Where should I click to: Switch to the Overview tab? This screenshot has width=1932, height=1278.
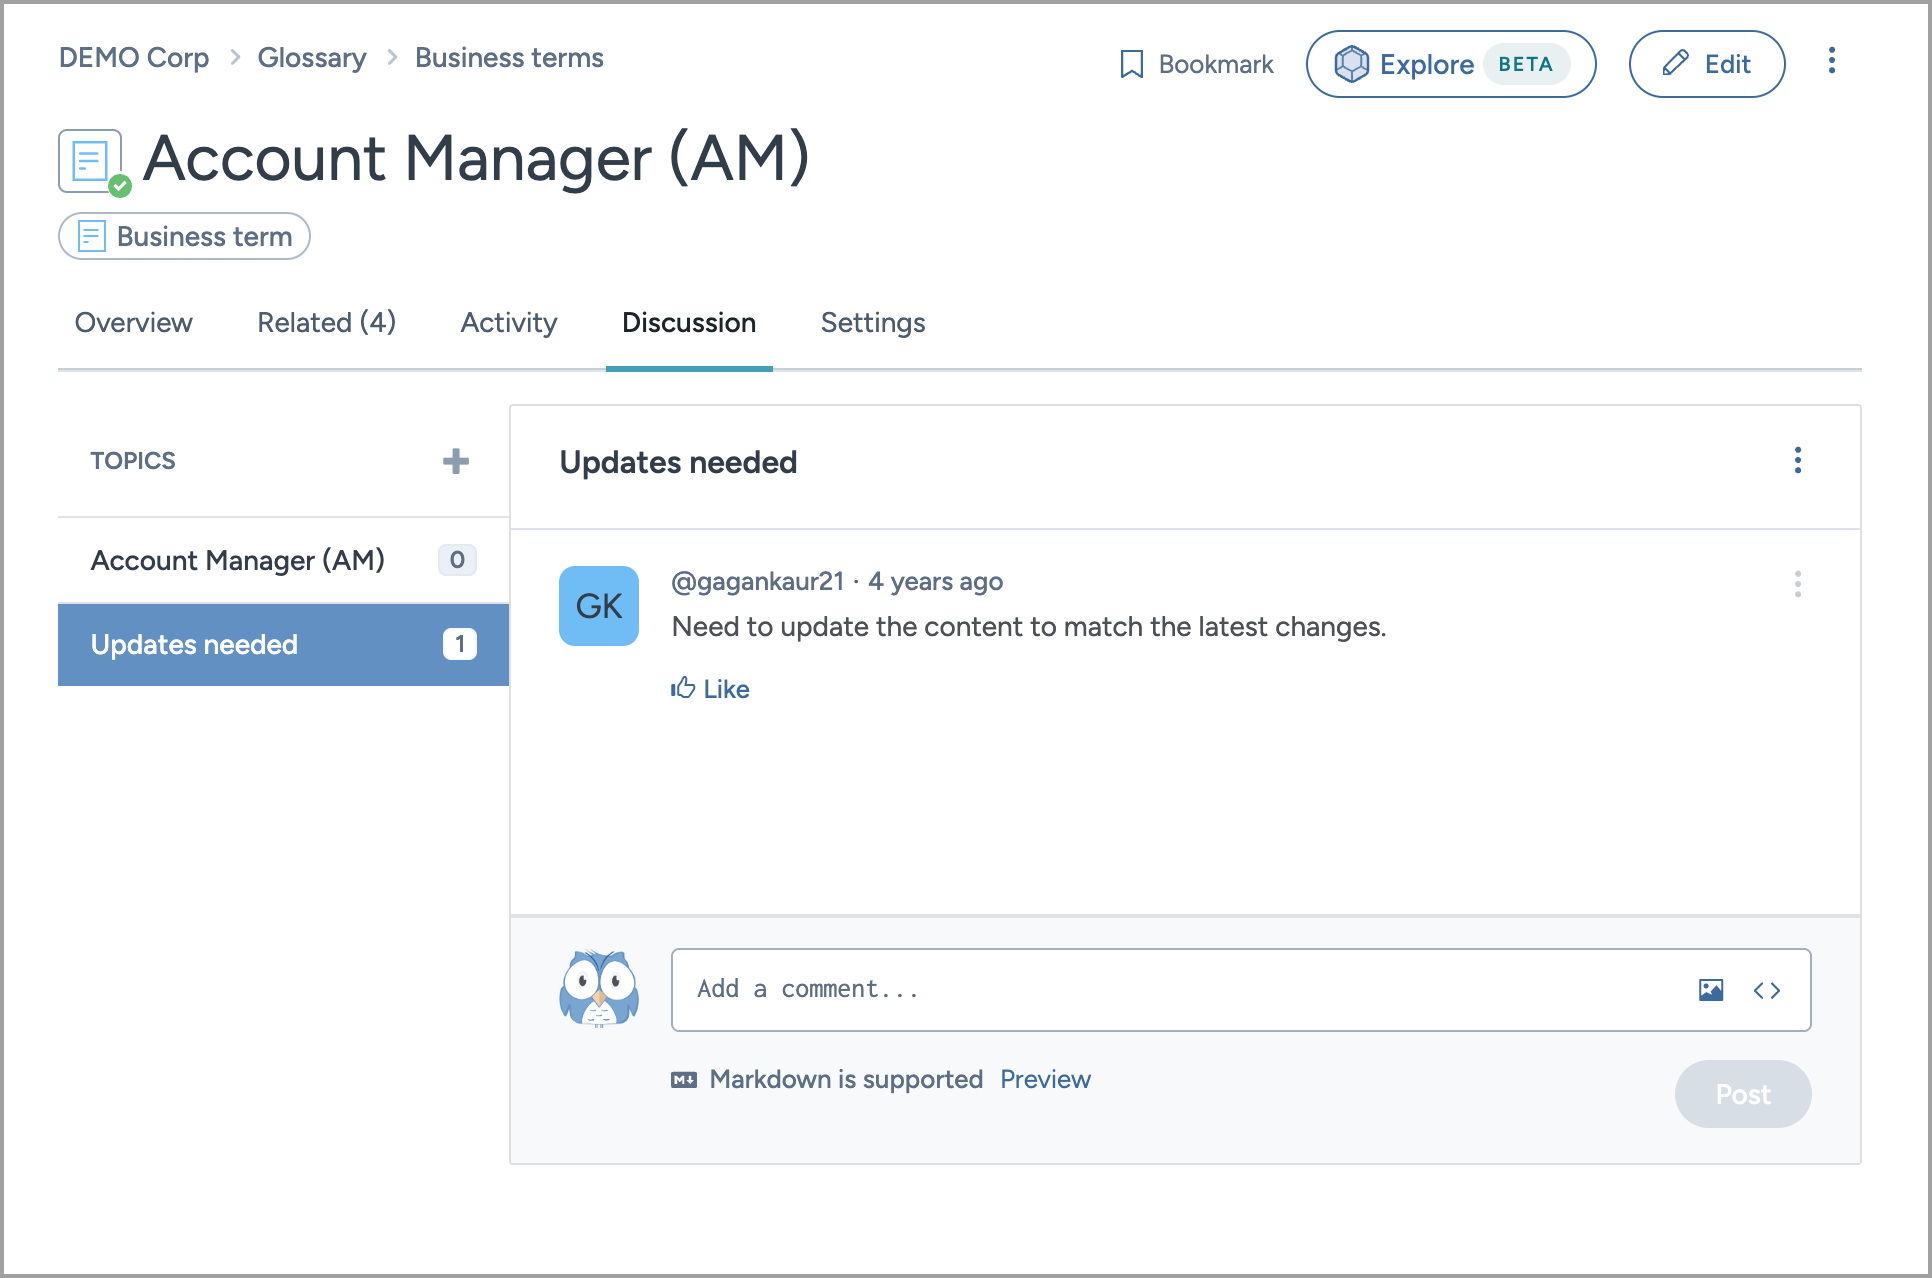[x=134, y=323]
